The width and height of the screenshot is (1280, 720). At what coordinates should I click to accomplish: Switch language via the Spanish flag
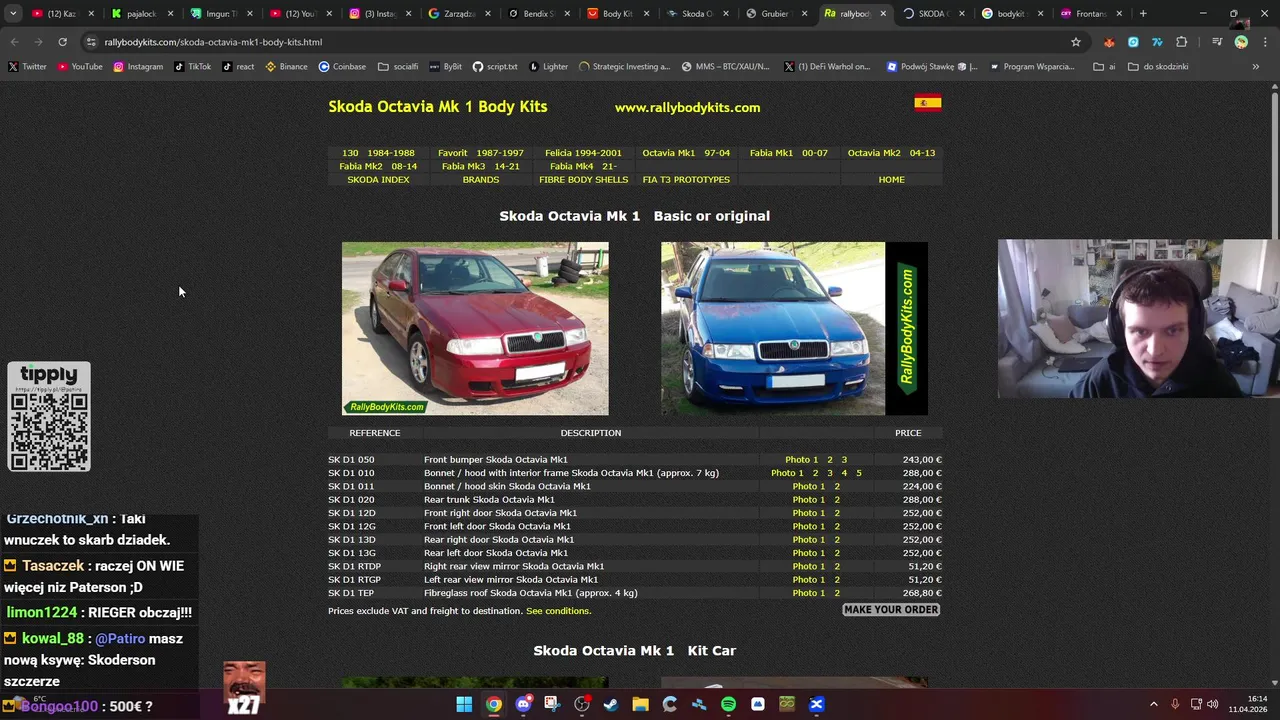pos(927,102)
